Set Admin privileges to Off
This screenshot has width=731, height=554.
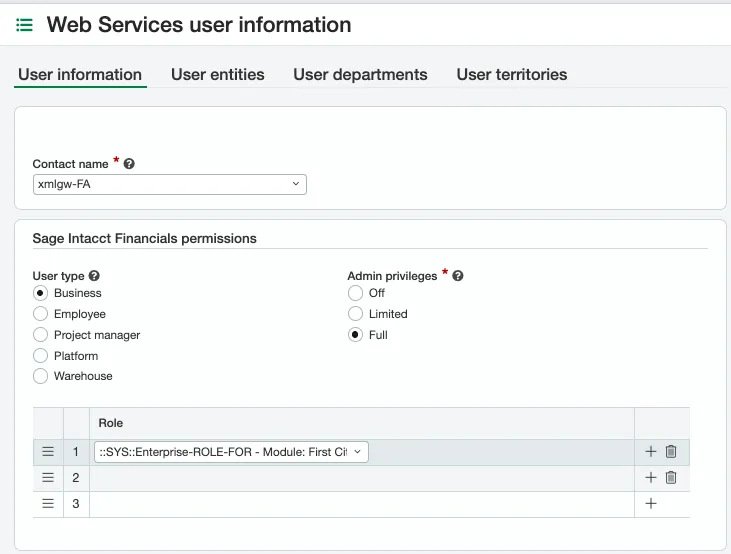[355, 293]
